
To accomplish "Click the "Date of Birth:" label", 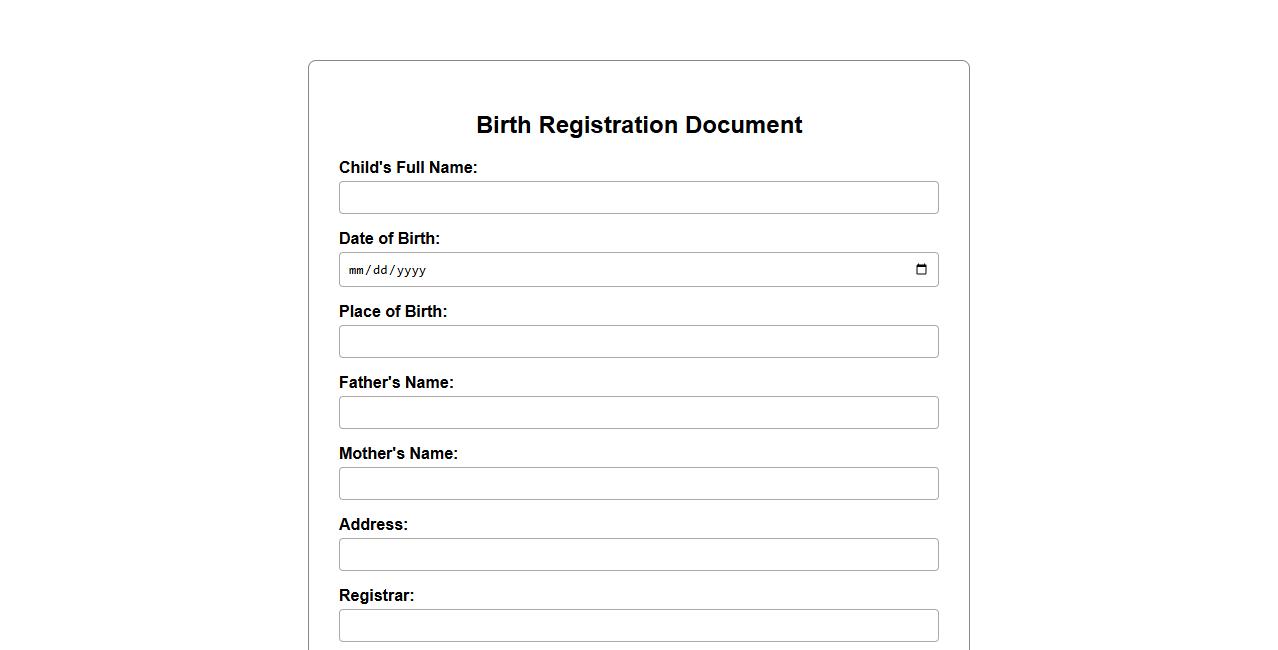I will point(389,239).
